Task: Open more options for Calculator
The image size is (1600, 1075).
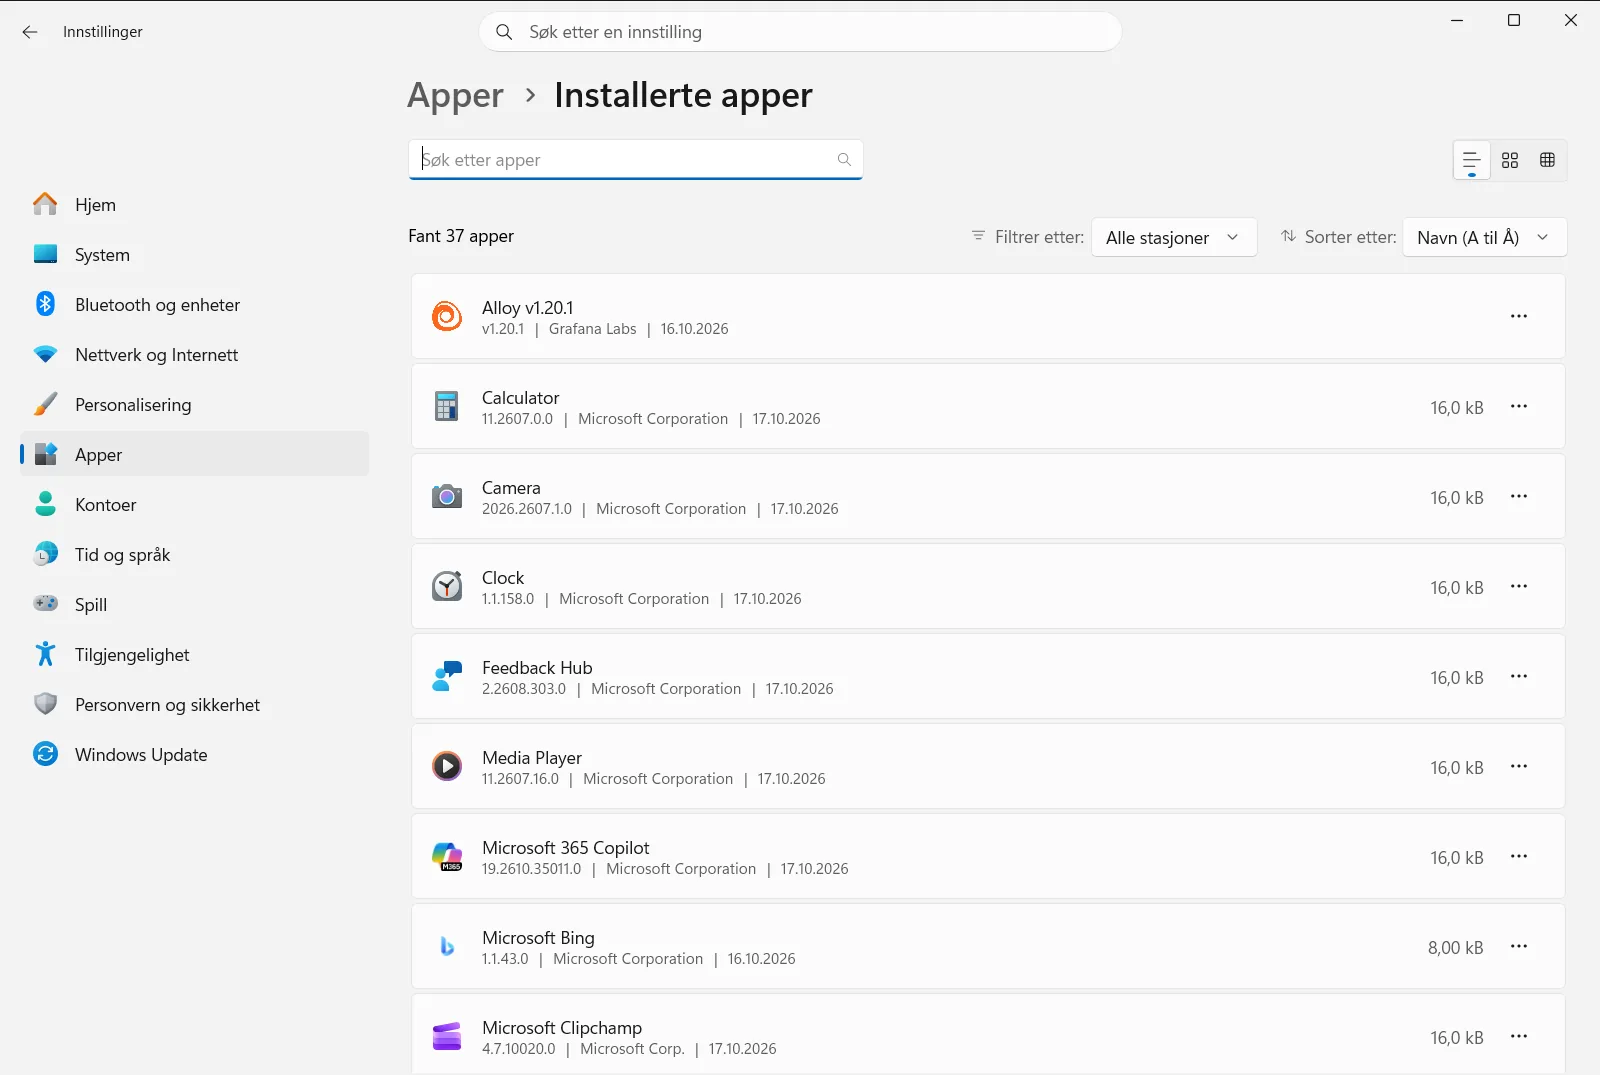Action: (x=1519, y=406)
